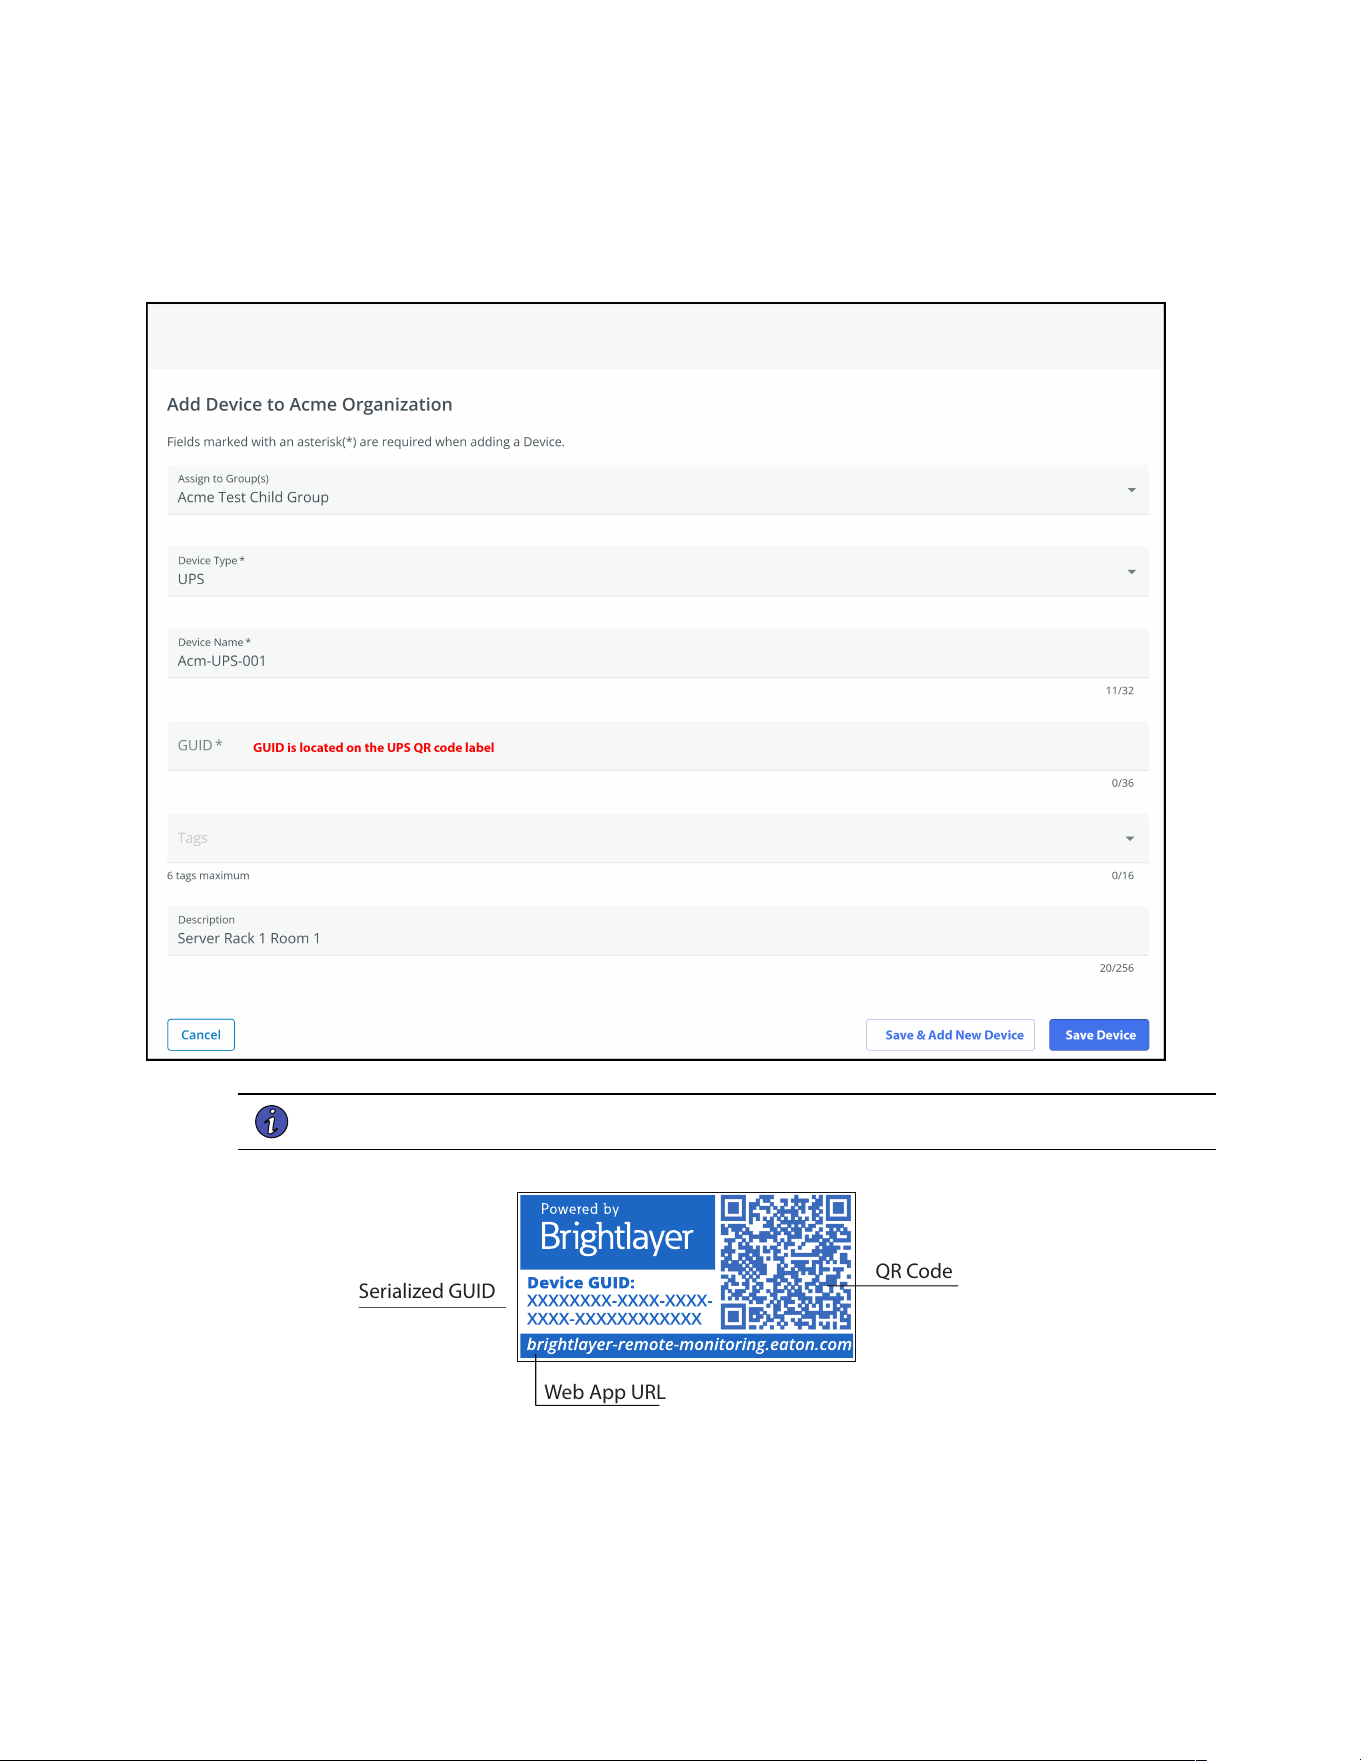This screenshot has height=1761, width=1361.
Task: Click the Web App URL callout label
Action: point(604,1392)
